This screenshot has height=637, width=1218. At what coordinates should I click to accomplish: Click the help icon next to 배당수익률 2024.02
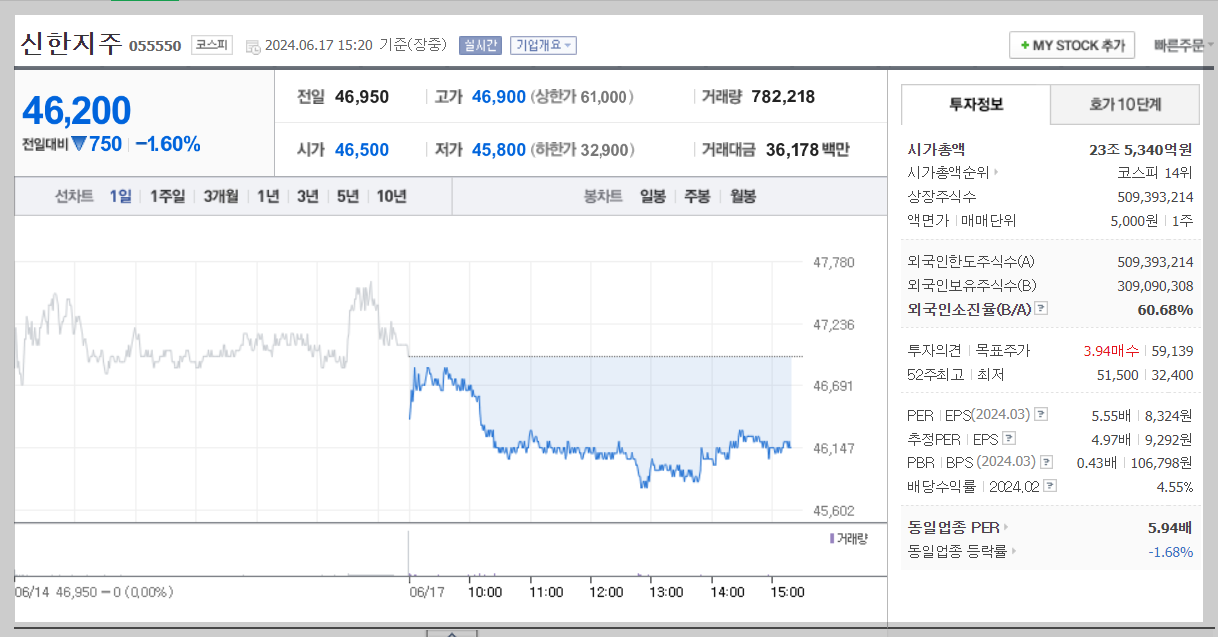tap(1051, 486)
